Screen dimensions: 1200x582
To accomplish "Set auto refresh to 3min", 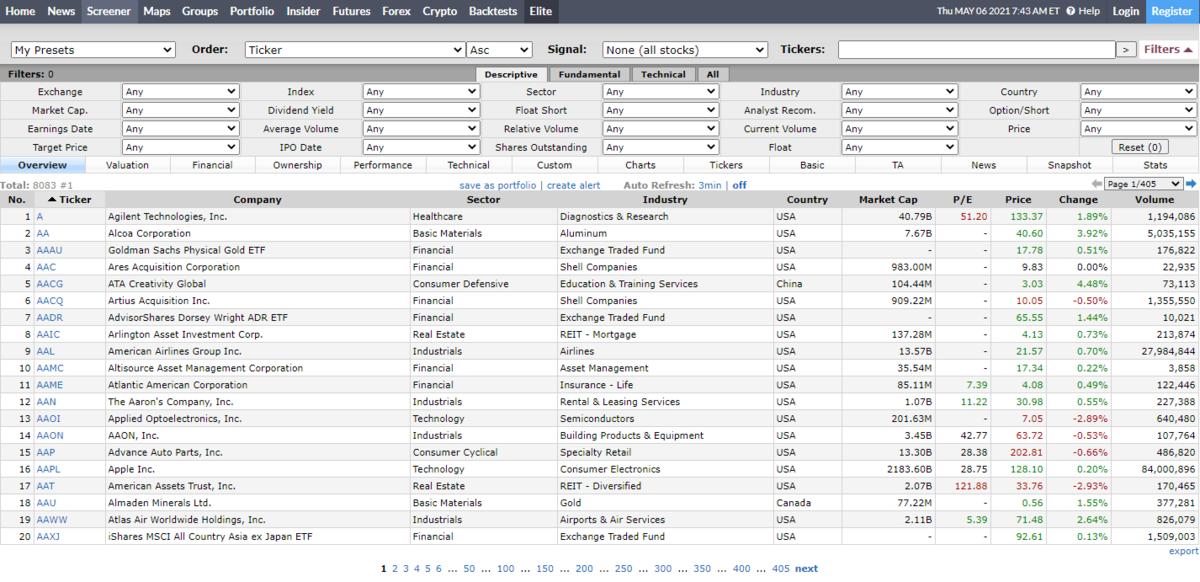I will pos(710,185).
